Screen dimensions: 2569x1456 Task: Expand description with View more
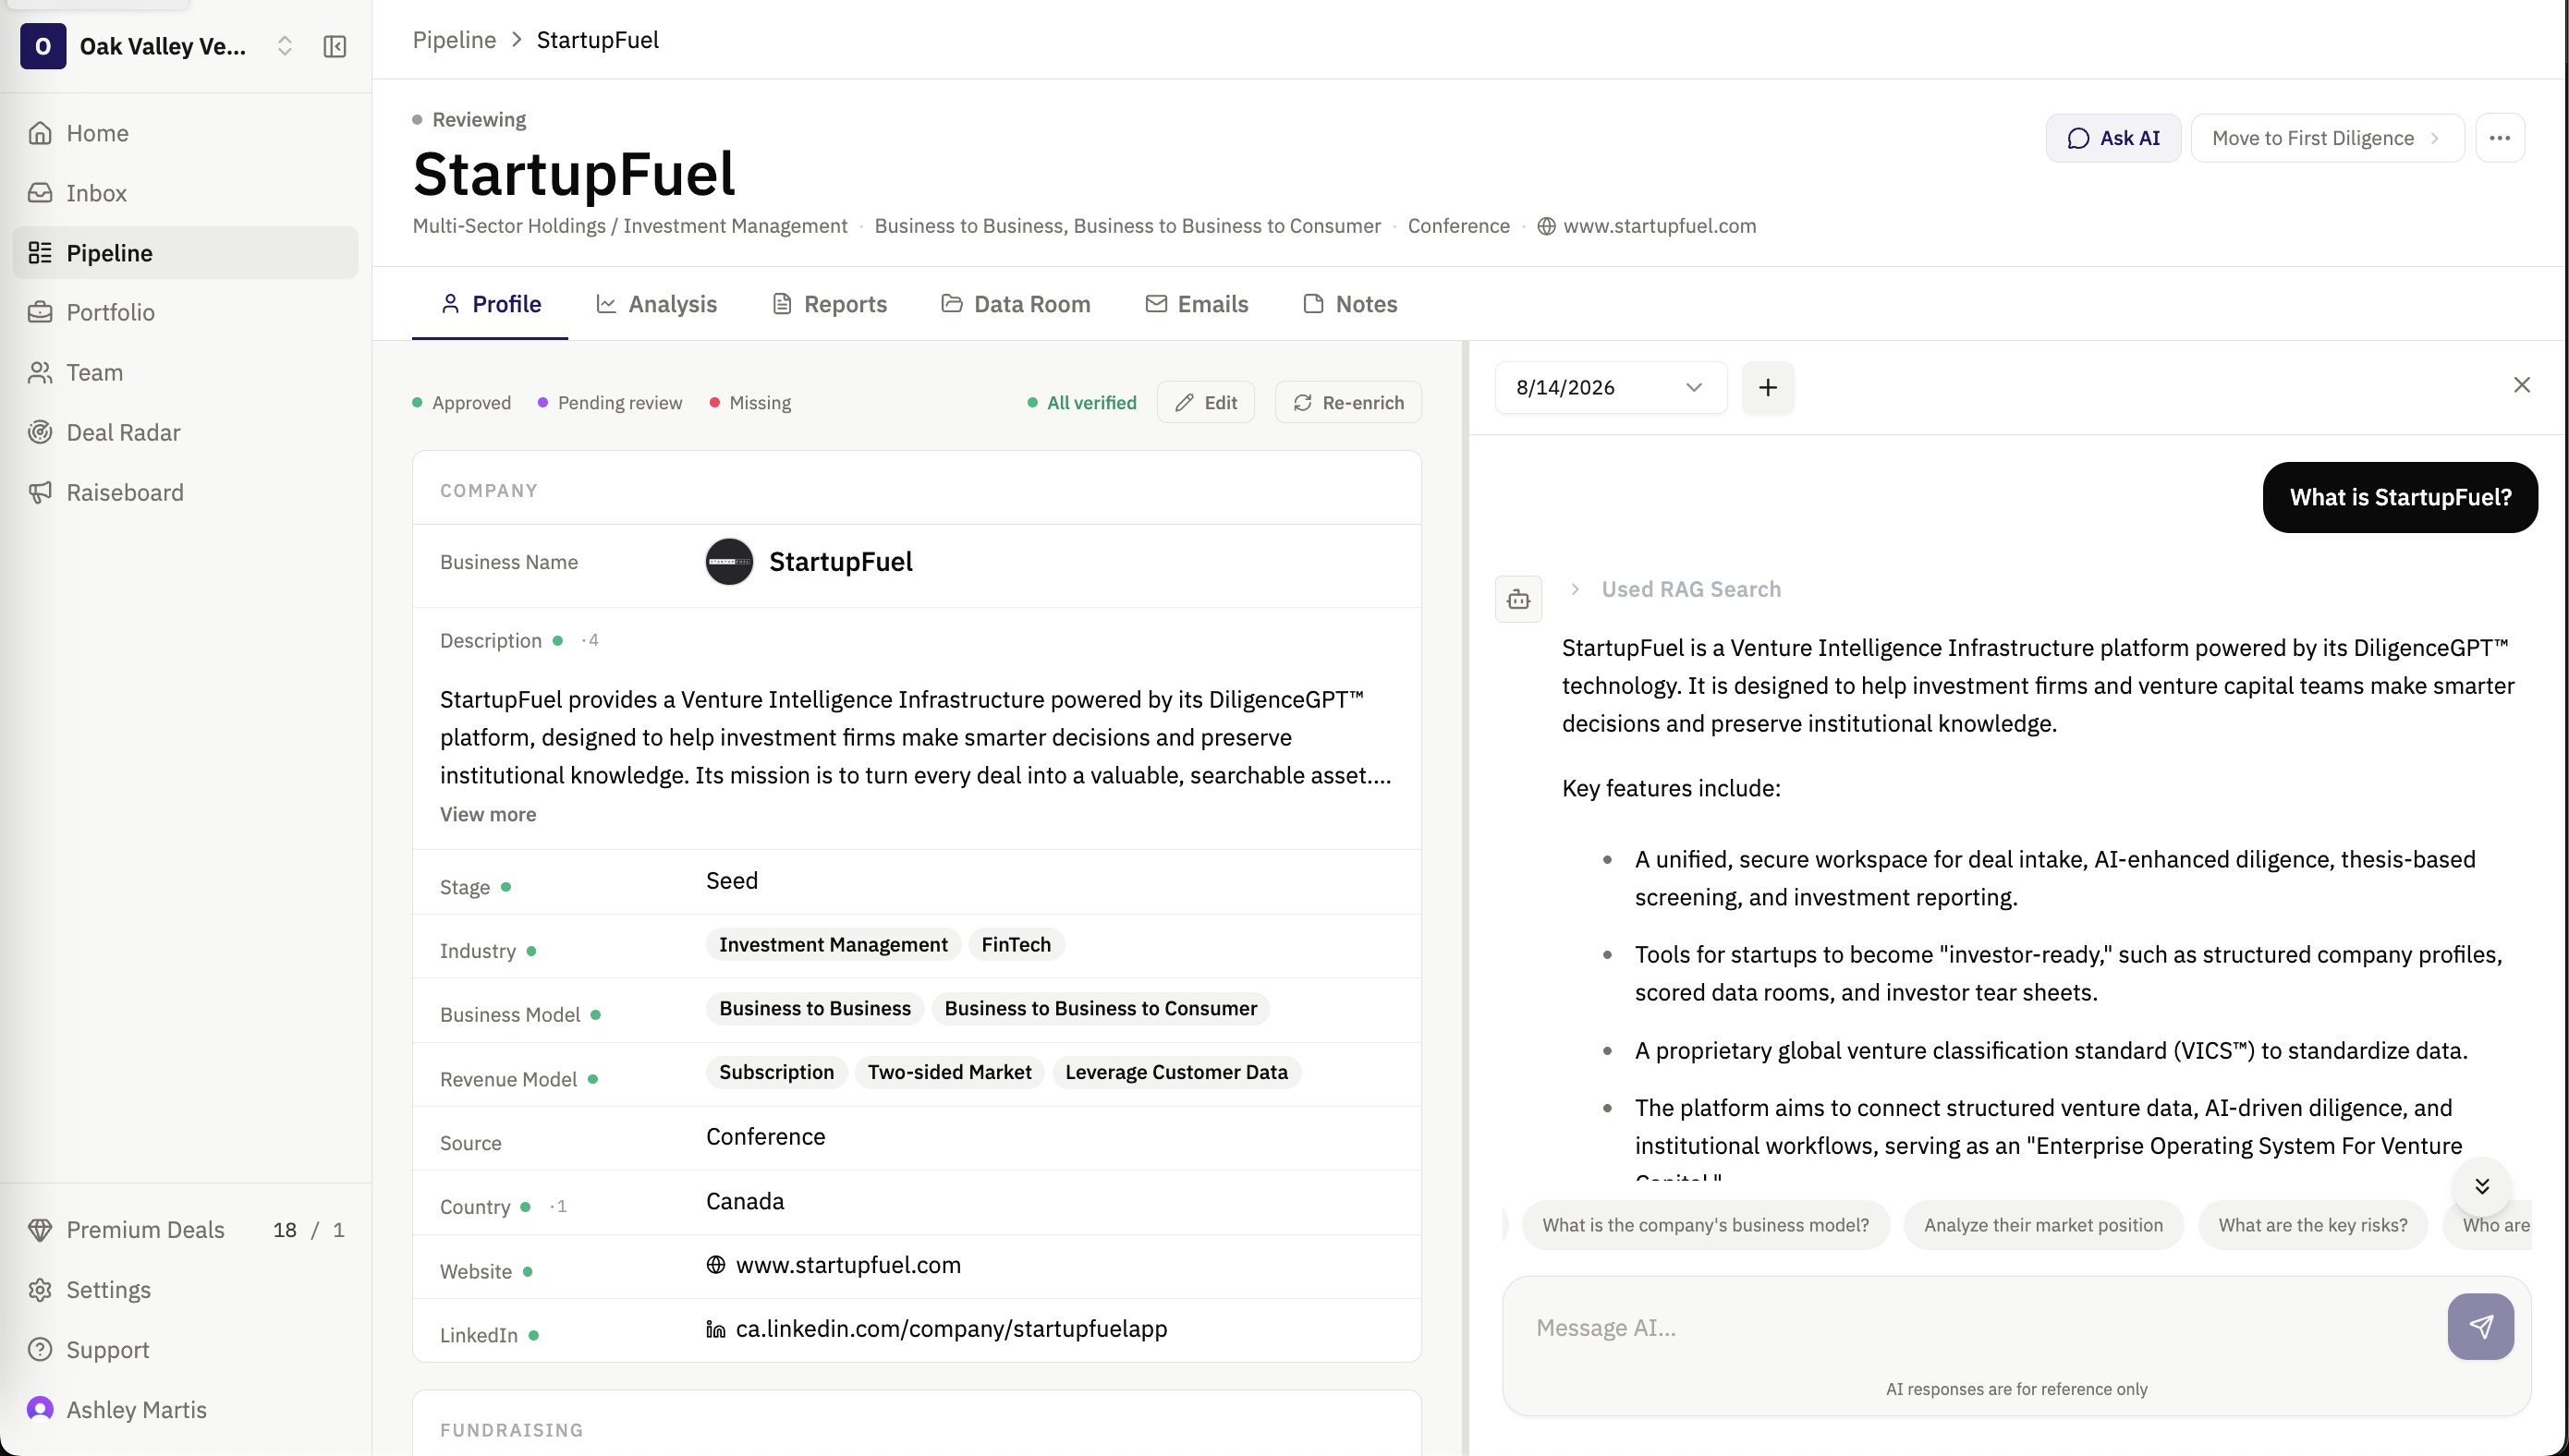coord(488,814)
